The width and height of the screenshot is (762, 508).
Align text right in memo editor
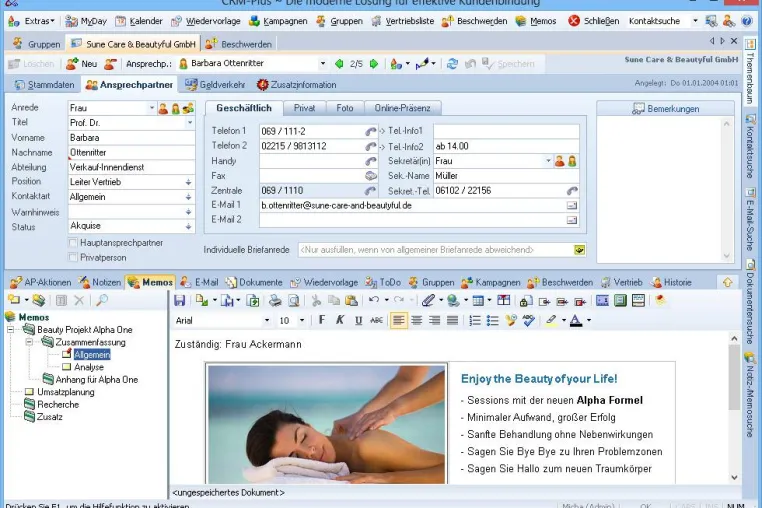click(x=434, y=320)
